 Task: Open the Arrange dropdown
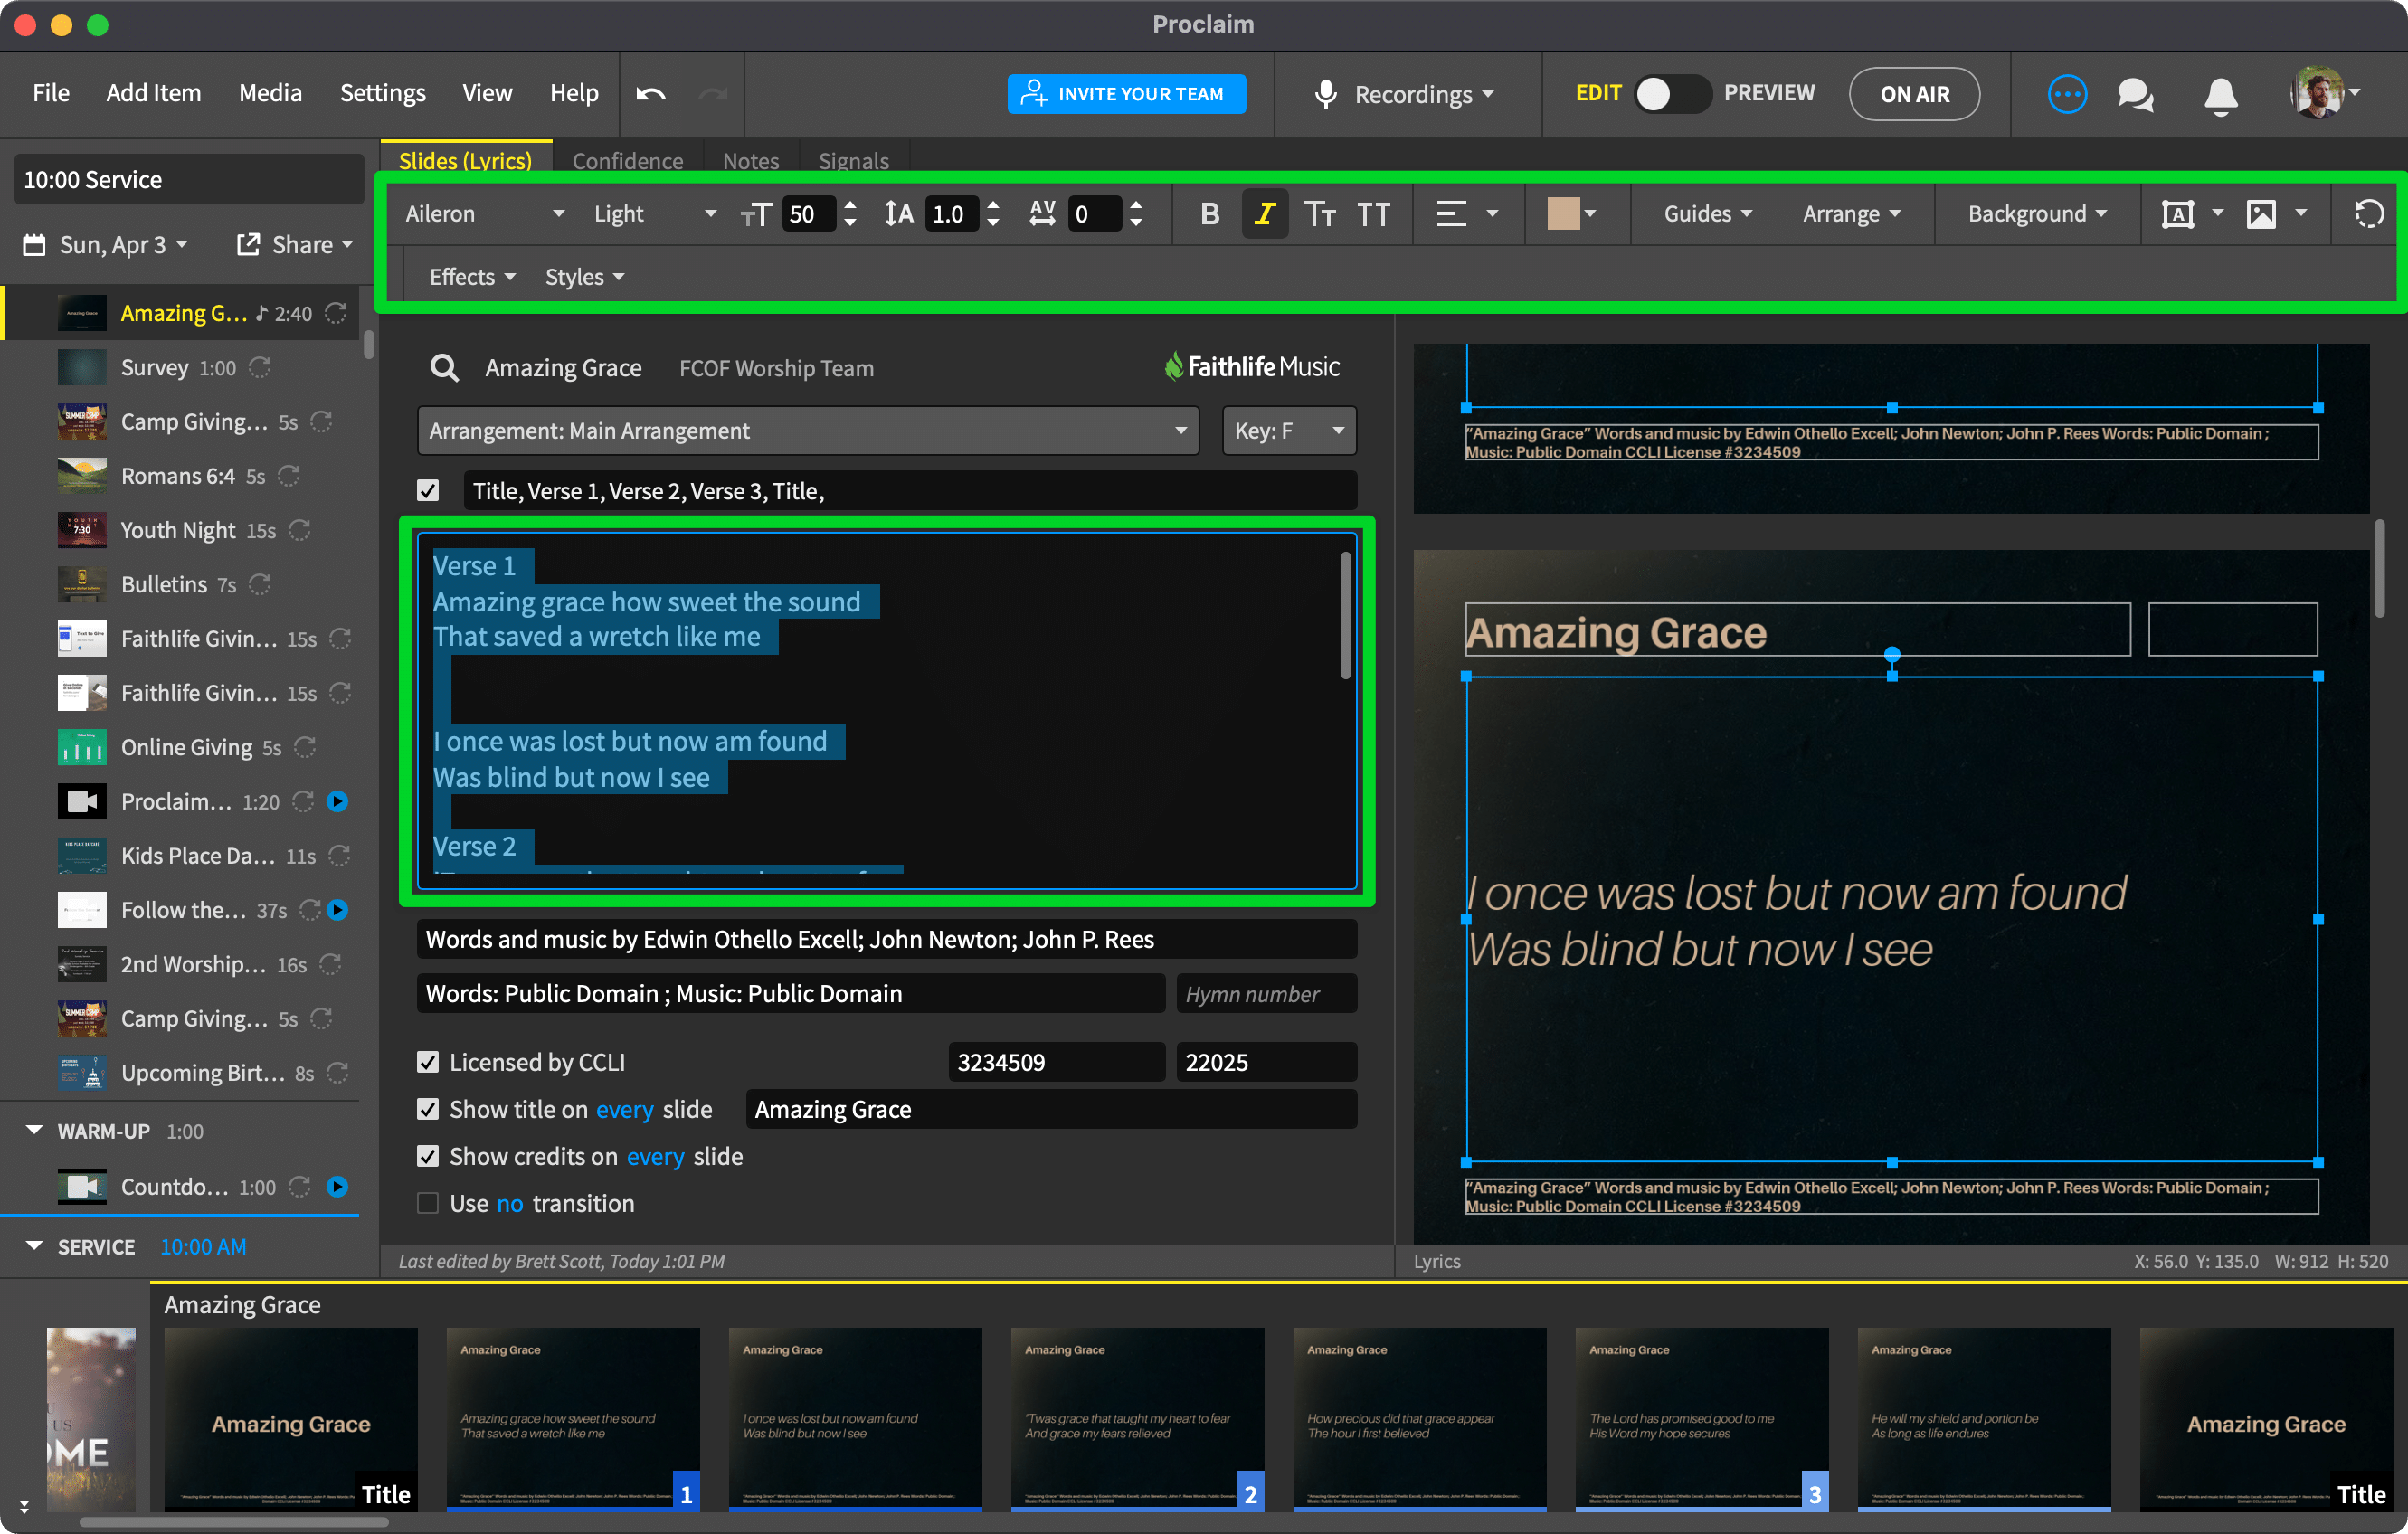(x=1851, y=214)
